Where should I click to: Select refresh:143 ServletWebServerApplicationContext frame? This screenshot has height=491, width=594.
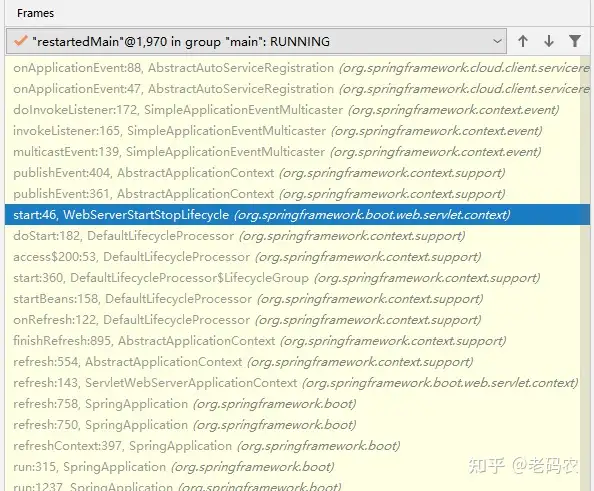tap(292, 383)
